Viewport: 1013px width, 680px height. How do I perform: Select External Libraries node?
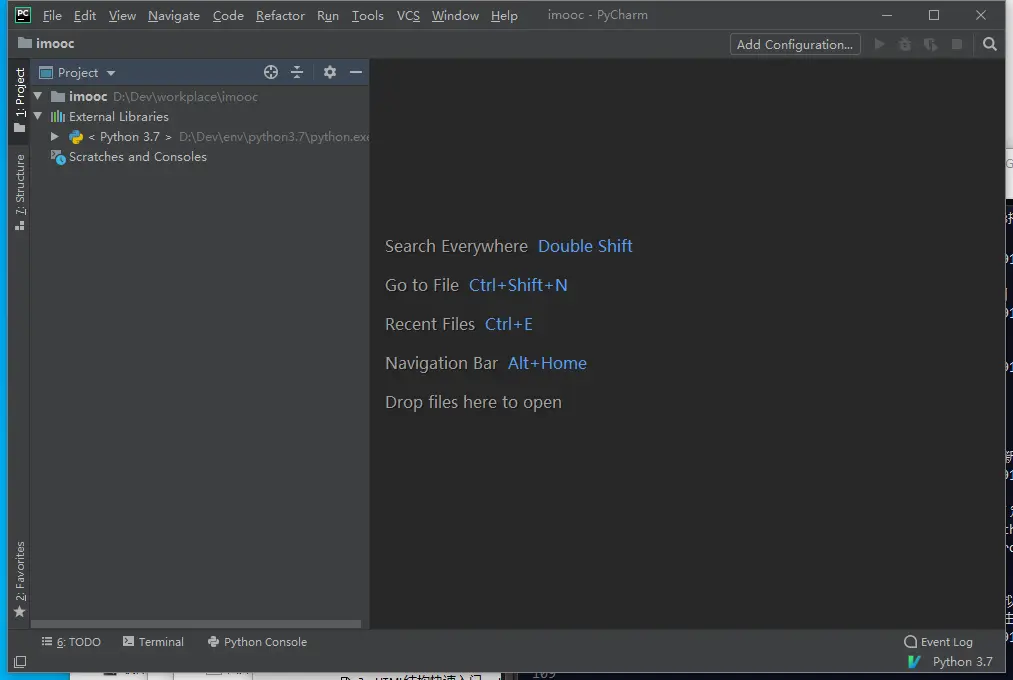pyautogui.click(x=119, y=116)
